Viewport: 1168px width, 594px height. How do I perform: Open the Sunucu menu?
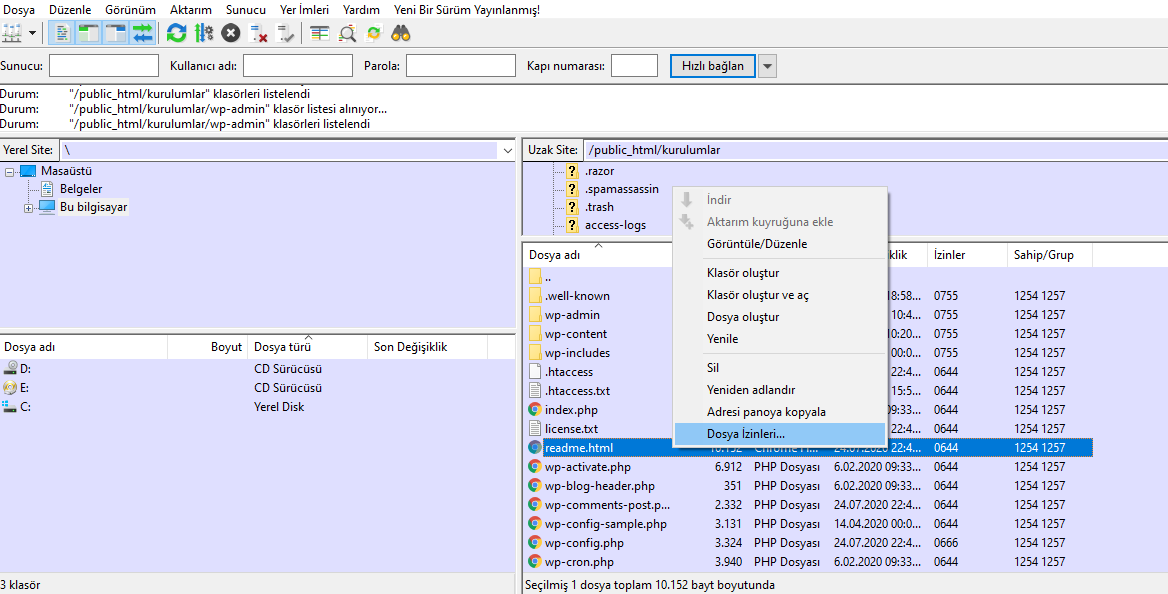(x=245, y=10)
